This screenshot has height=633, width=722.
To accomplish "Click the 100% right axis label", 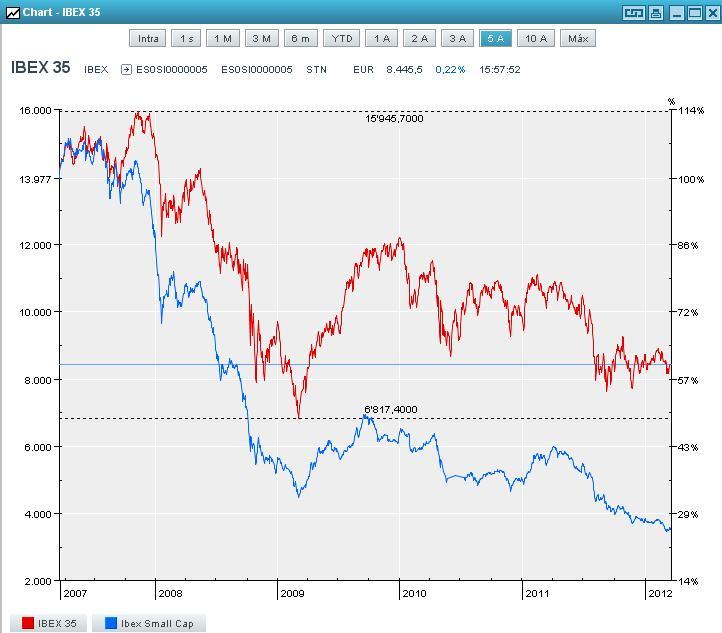I will point(691,179).
